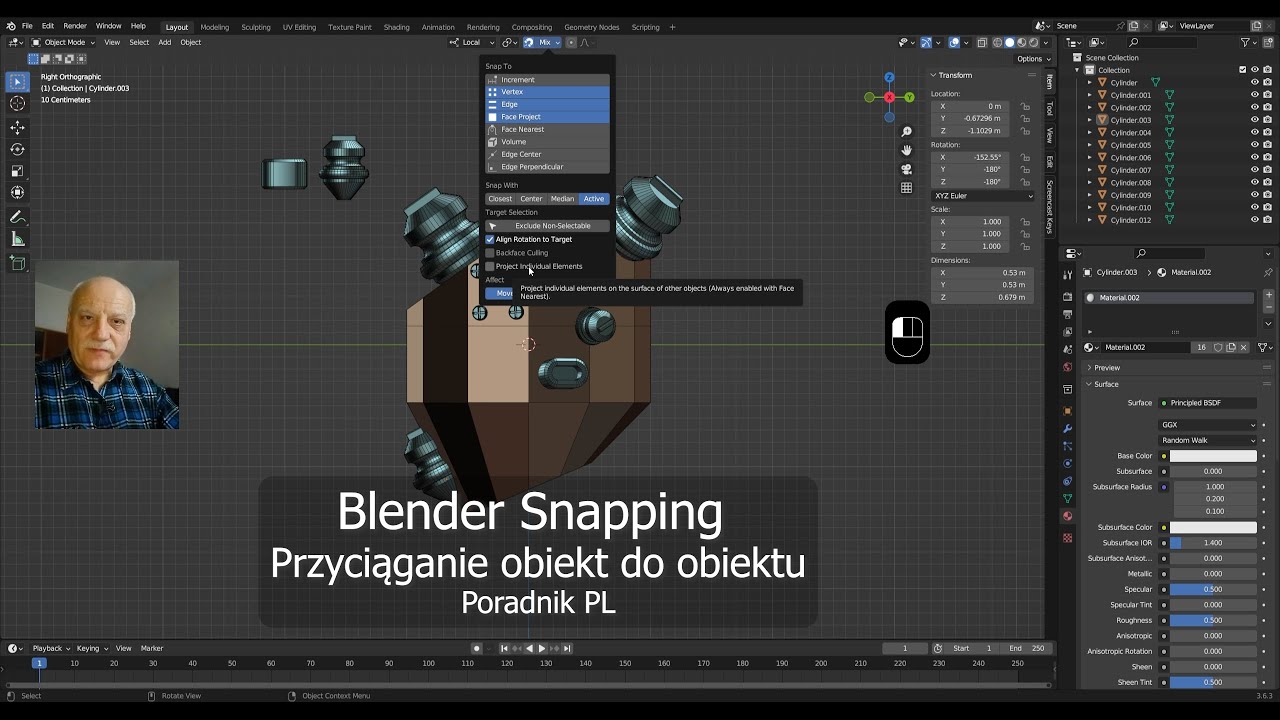Jump to timeline start
1280x720 pixels.
pyautogui.click(x=504, y=648)
